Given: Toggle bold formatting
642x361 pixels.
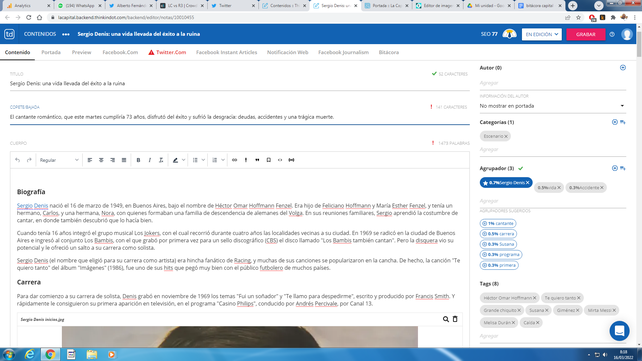Looking at the screenshot, I should point(138,160).
